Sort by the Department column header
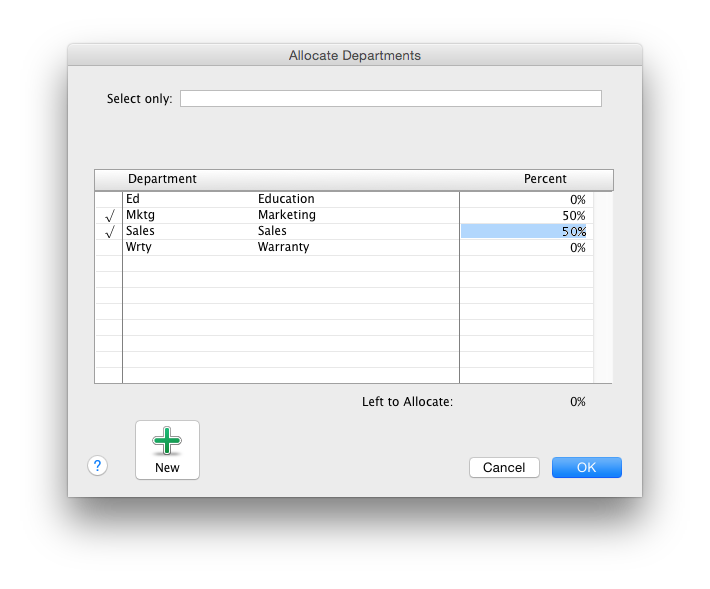 tap(162, 179)
